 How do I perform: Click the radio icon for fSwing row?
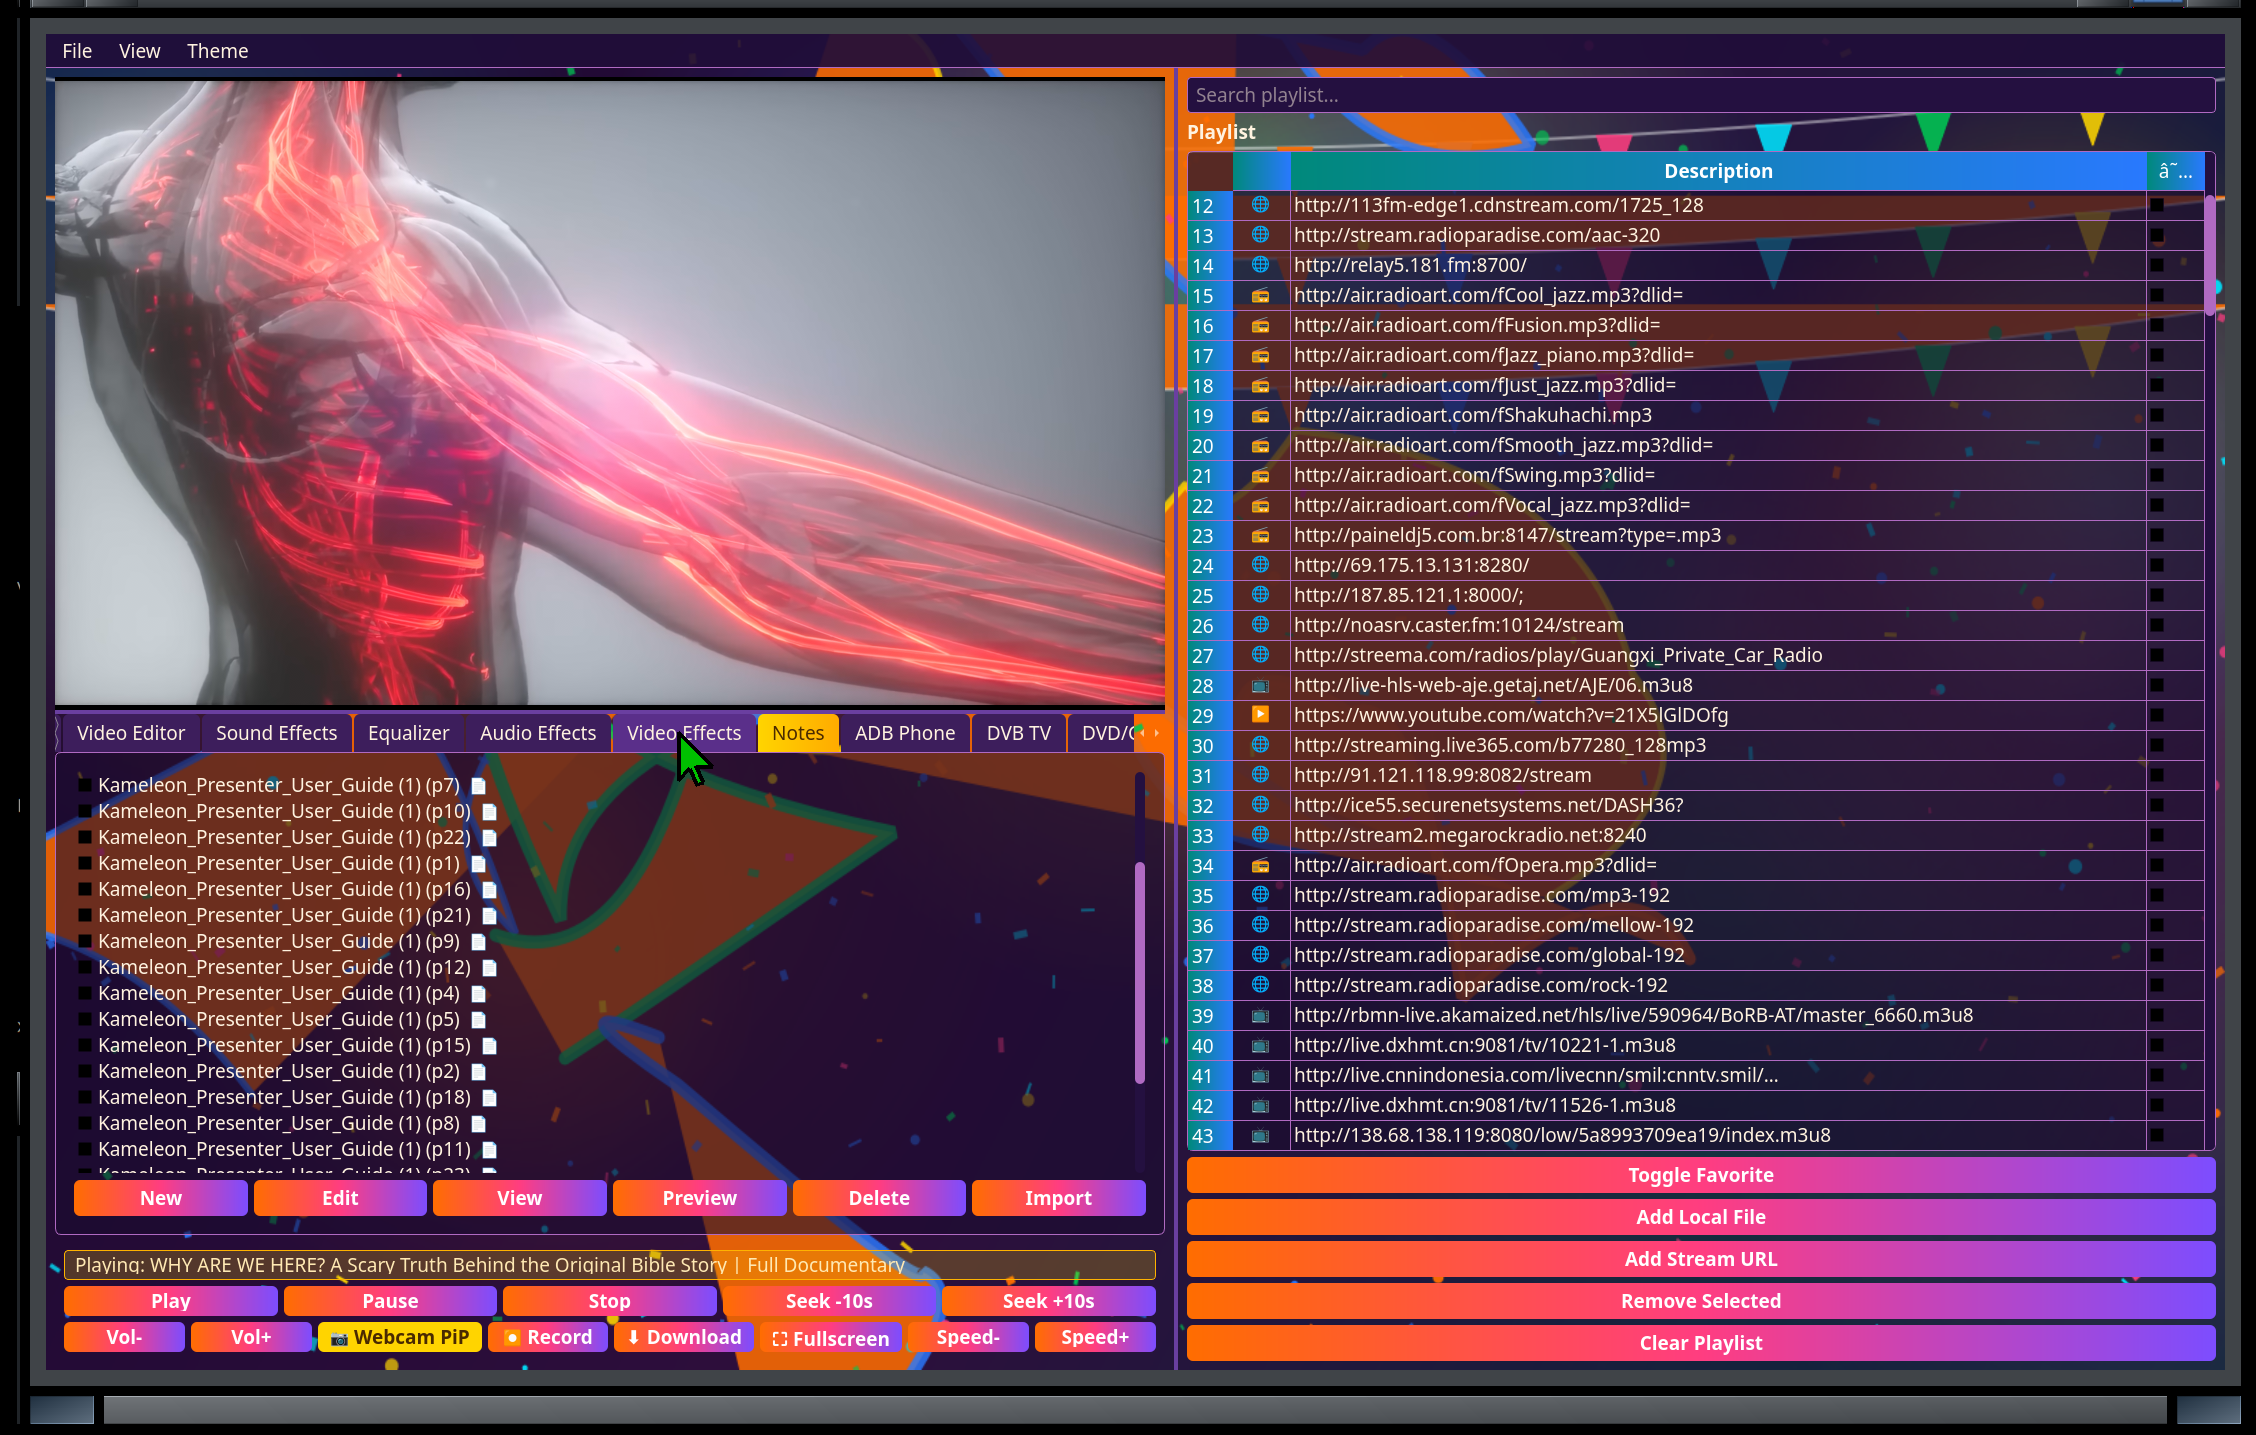1260,475
